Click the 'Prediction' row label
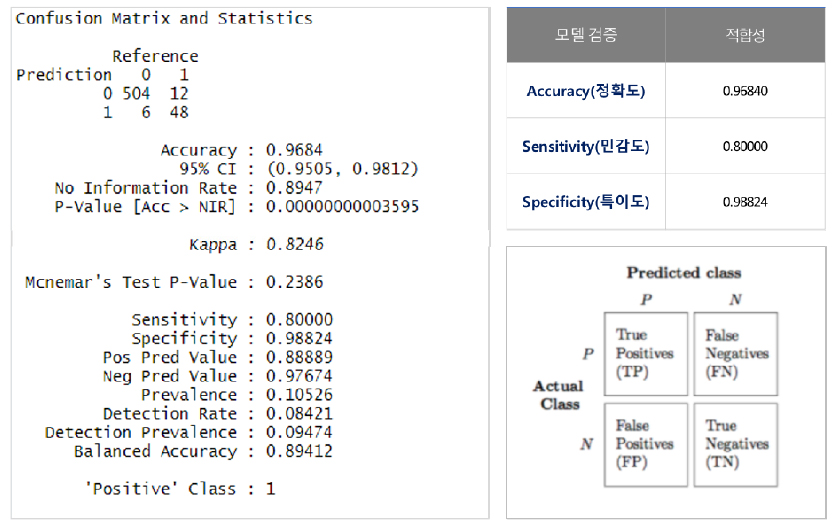 point(64,75)
